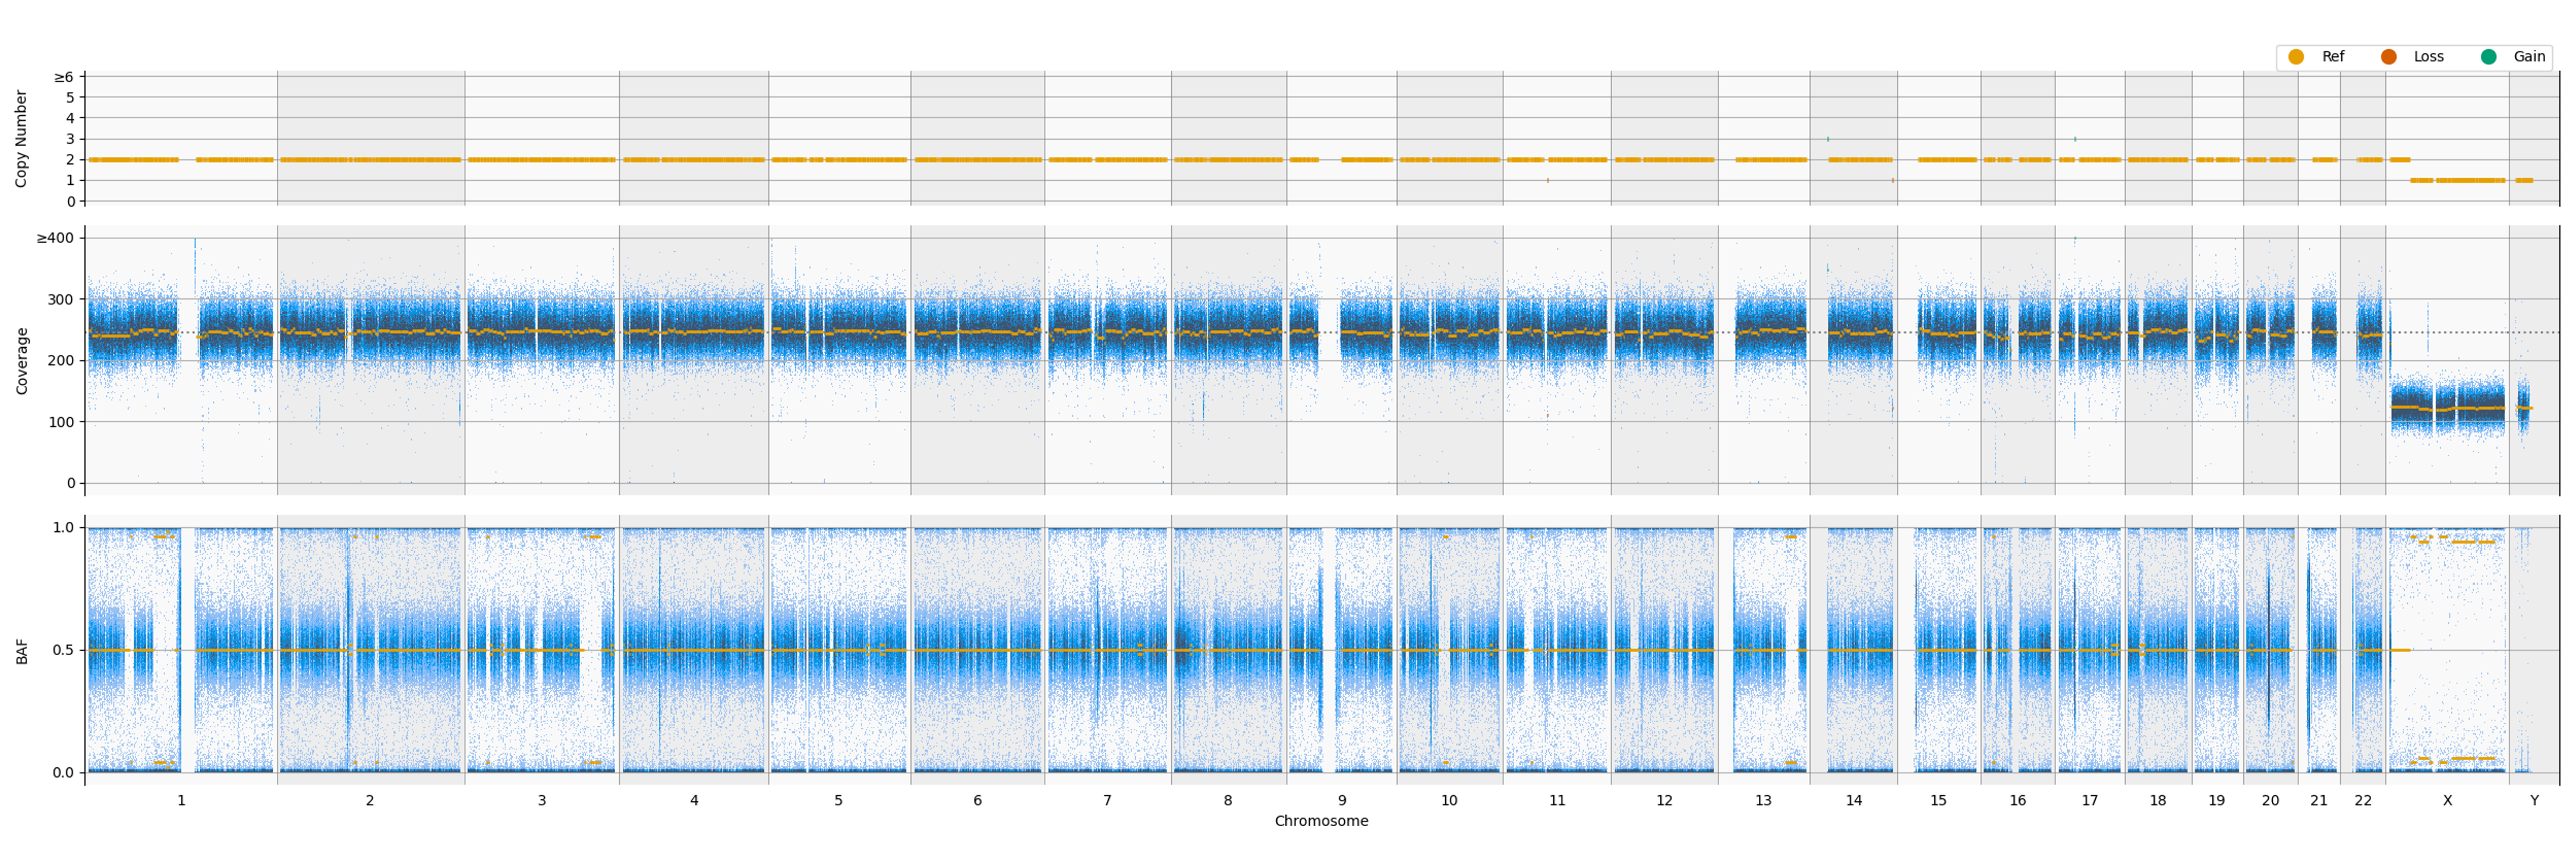The image size is (2576, 844).
Task: Click the Coverage axis title
Action: (21, 360)
